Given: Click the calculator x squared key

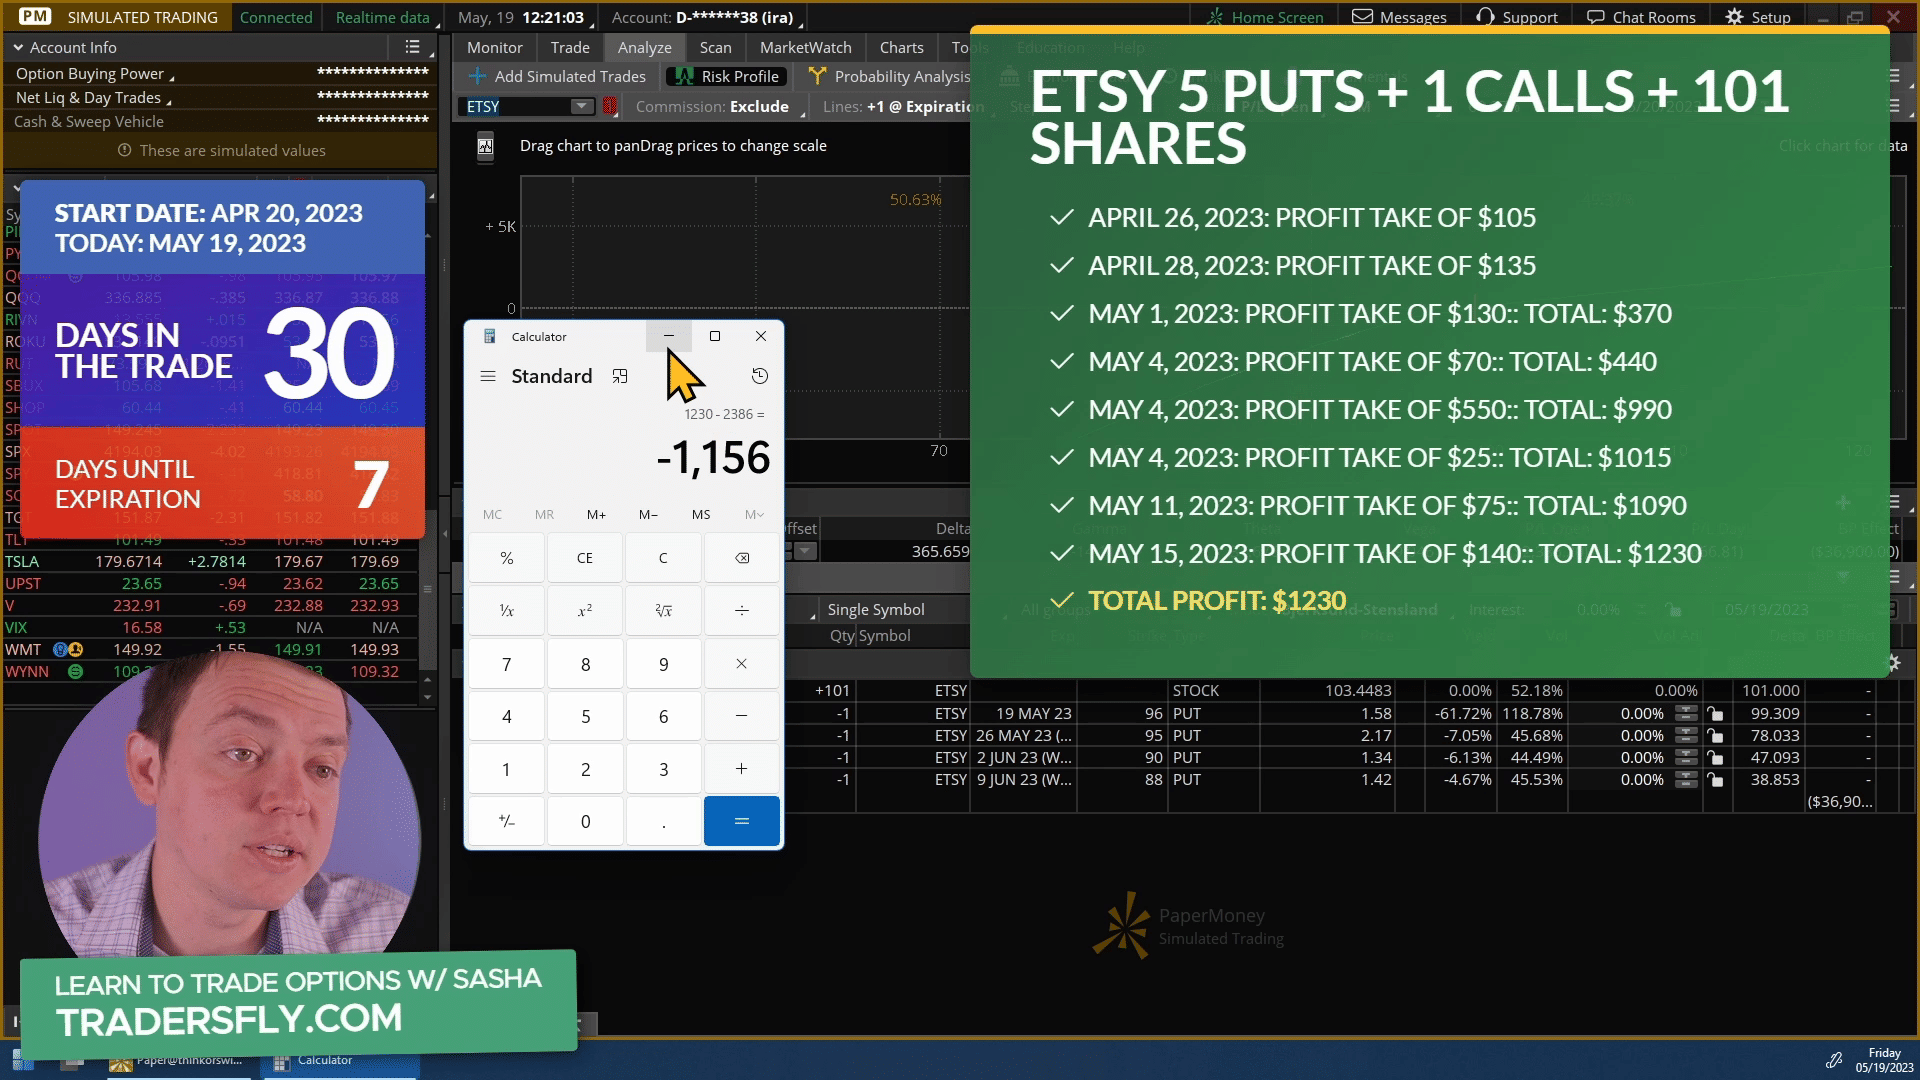Looking at the screenshot, I should pos(585,610).
